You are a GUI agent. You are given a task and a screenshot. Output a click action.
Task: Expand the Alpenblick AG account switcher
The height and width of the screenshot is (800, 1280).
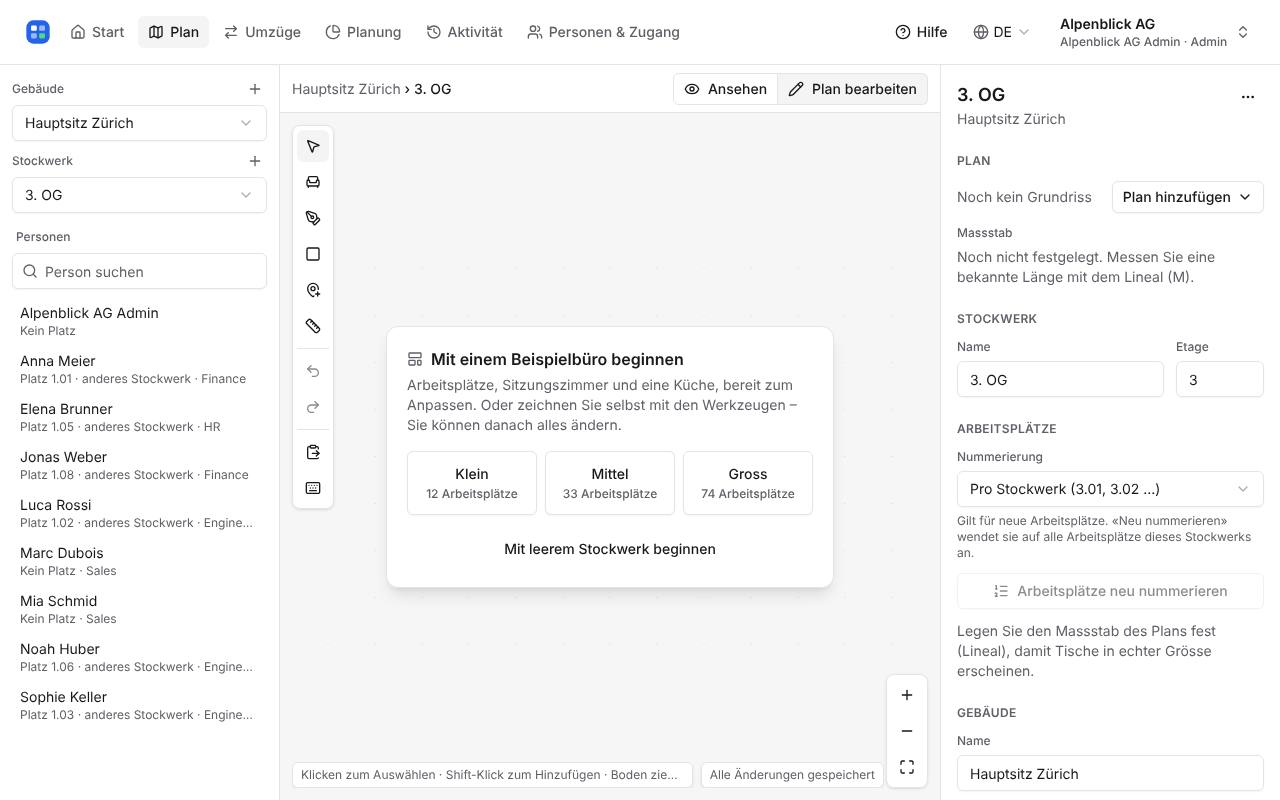(1155, 32)
